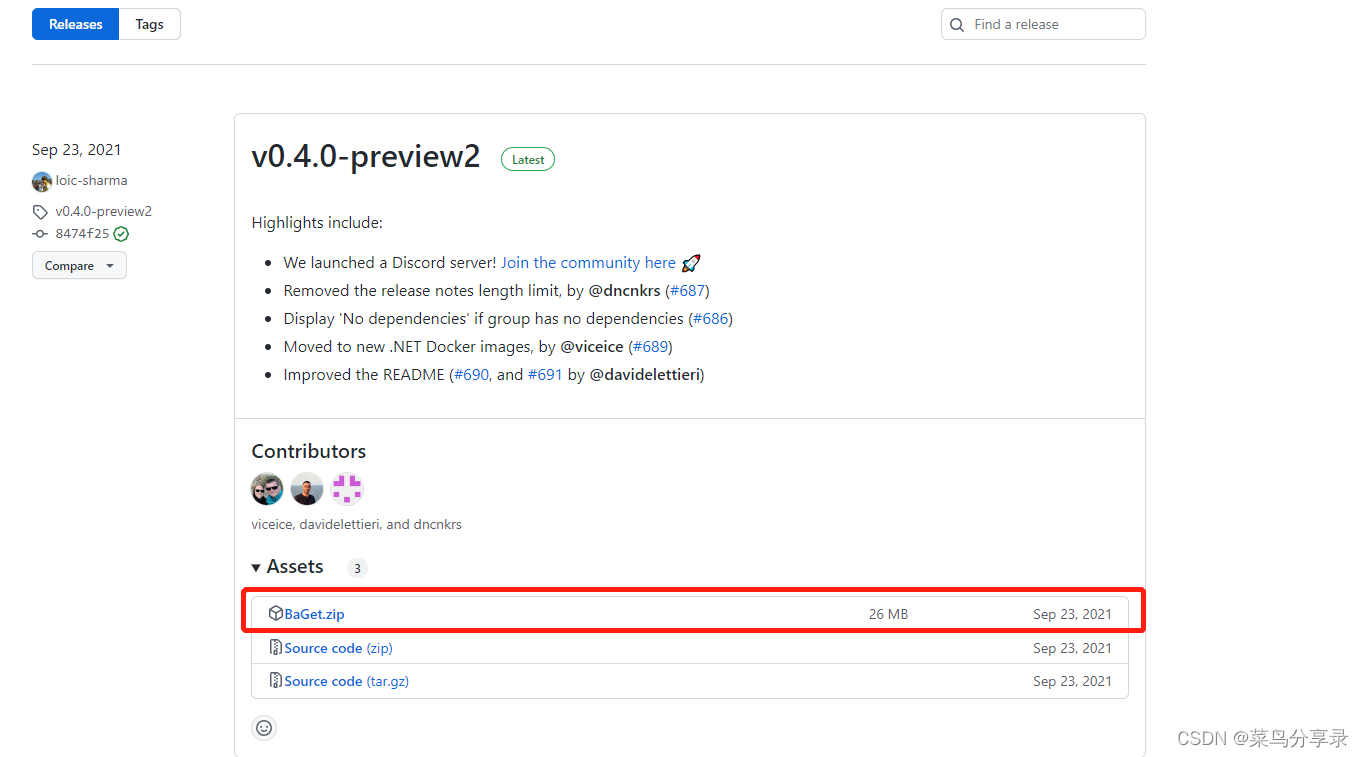Open pull request #687

click(x=687, y=291)
